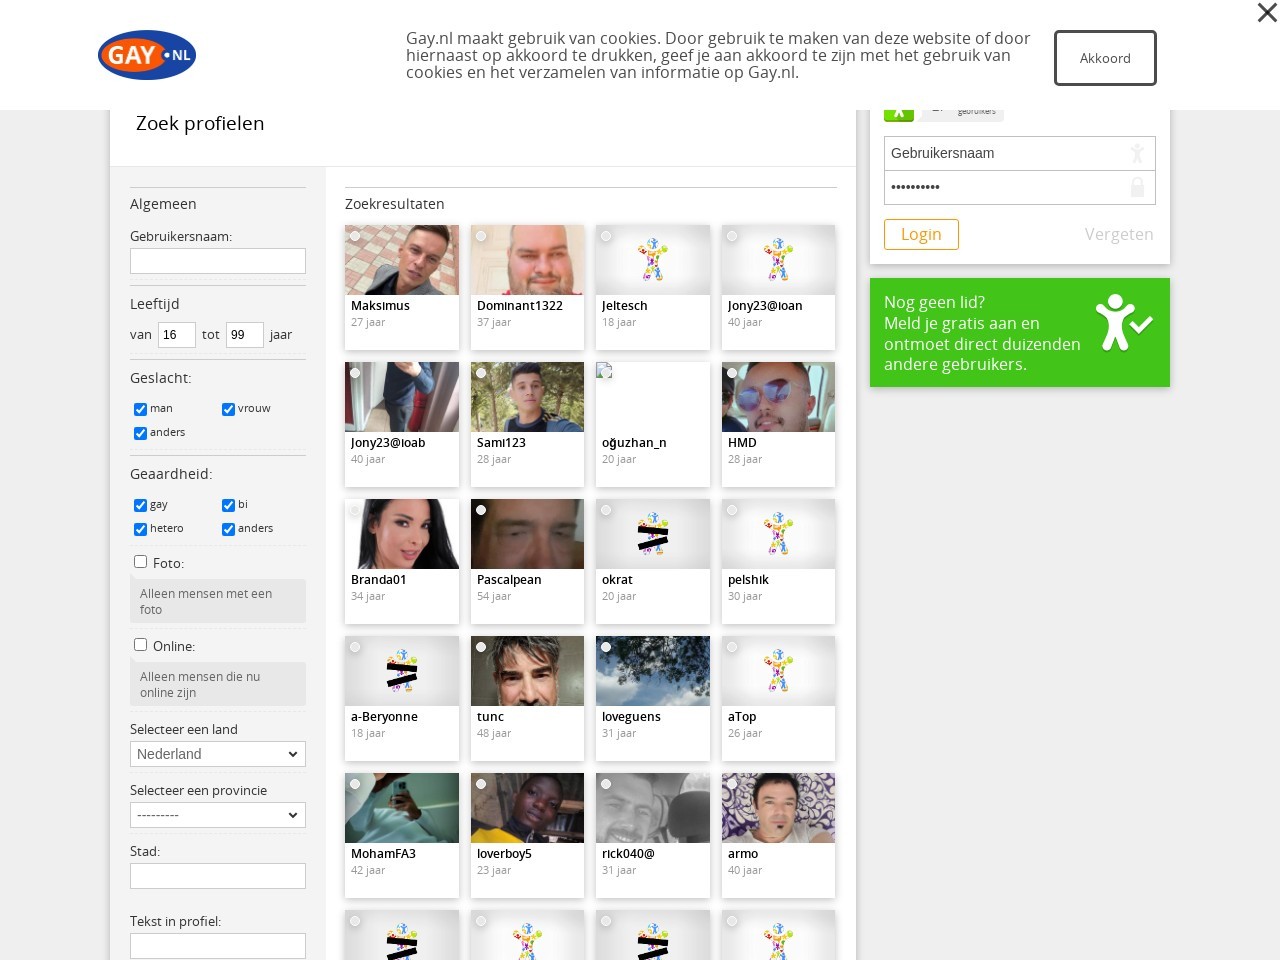Click the maximum age field showing 99
This screenshot has width=1280, height=960.
click(245, 335)
